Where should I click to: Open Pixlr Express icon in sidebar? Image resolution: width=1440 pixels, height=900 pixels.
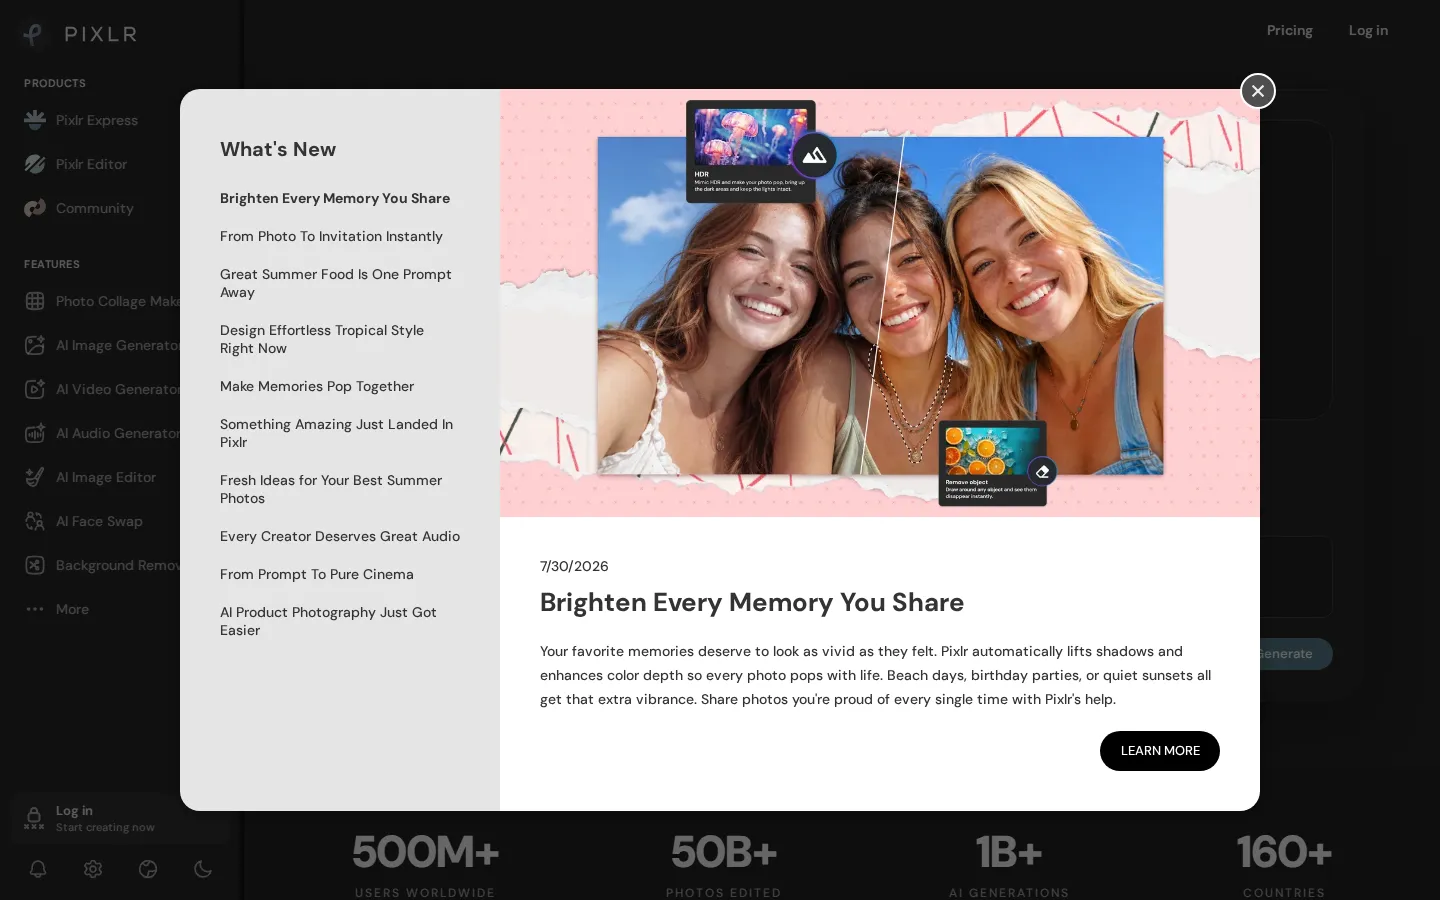(x=35, y=120)
